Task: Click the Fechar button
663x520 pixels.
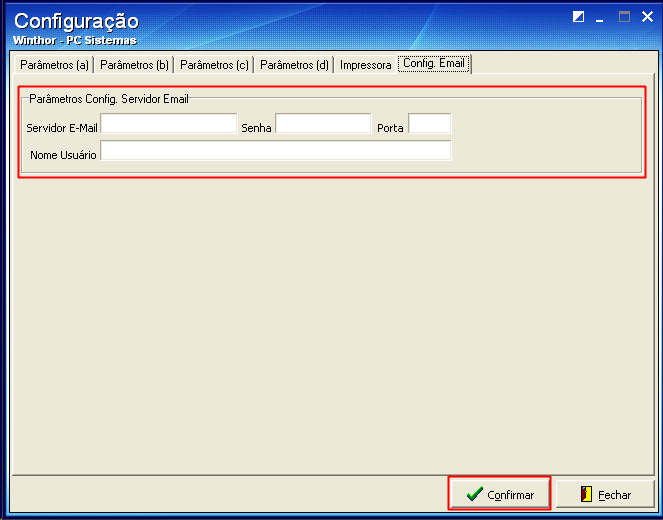Action: [605, 493]
